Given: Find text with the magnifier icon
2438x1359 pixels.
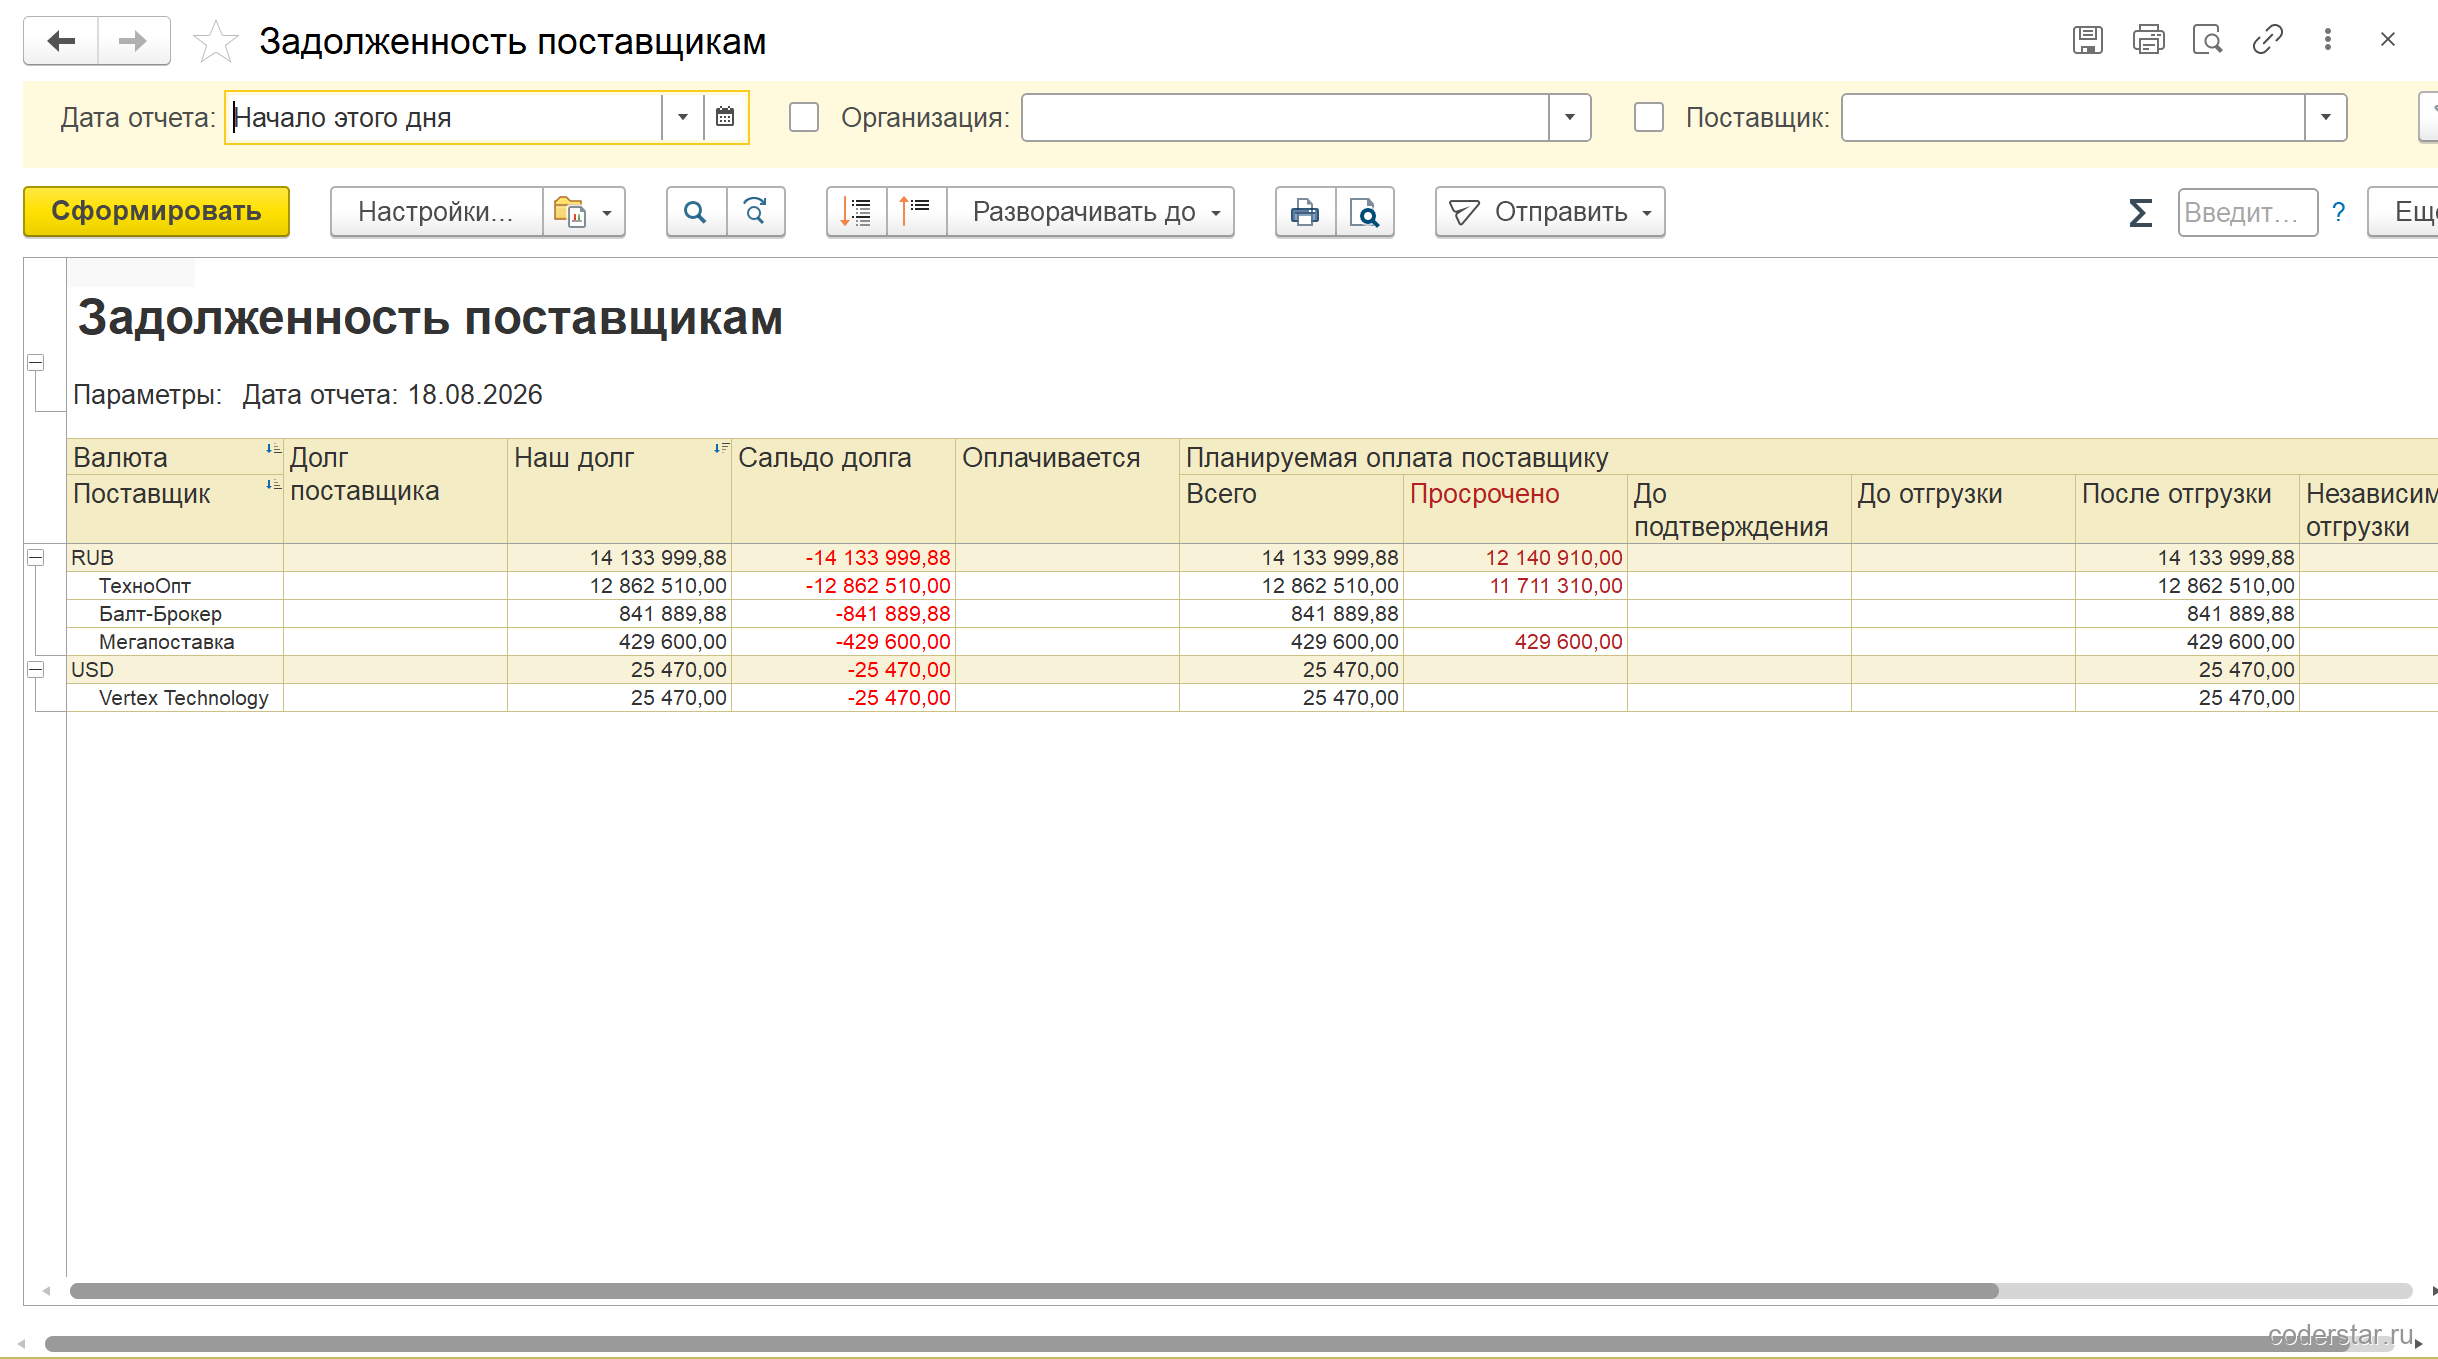Looking at the screenshot, I should (695, 212).
